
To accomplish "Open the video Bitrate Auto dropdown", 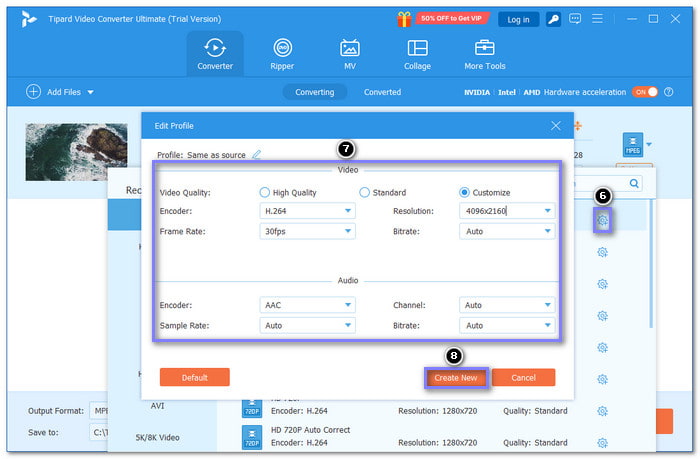I will (507, 231).
